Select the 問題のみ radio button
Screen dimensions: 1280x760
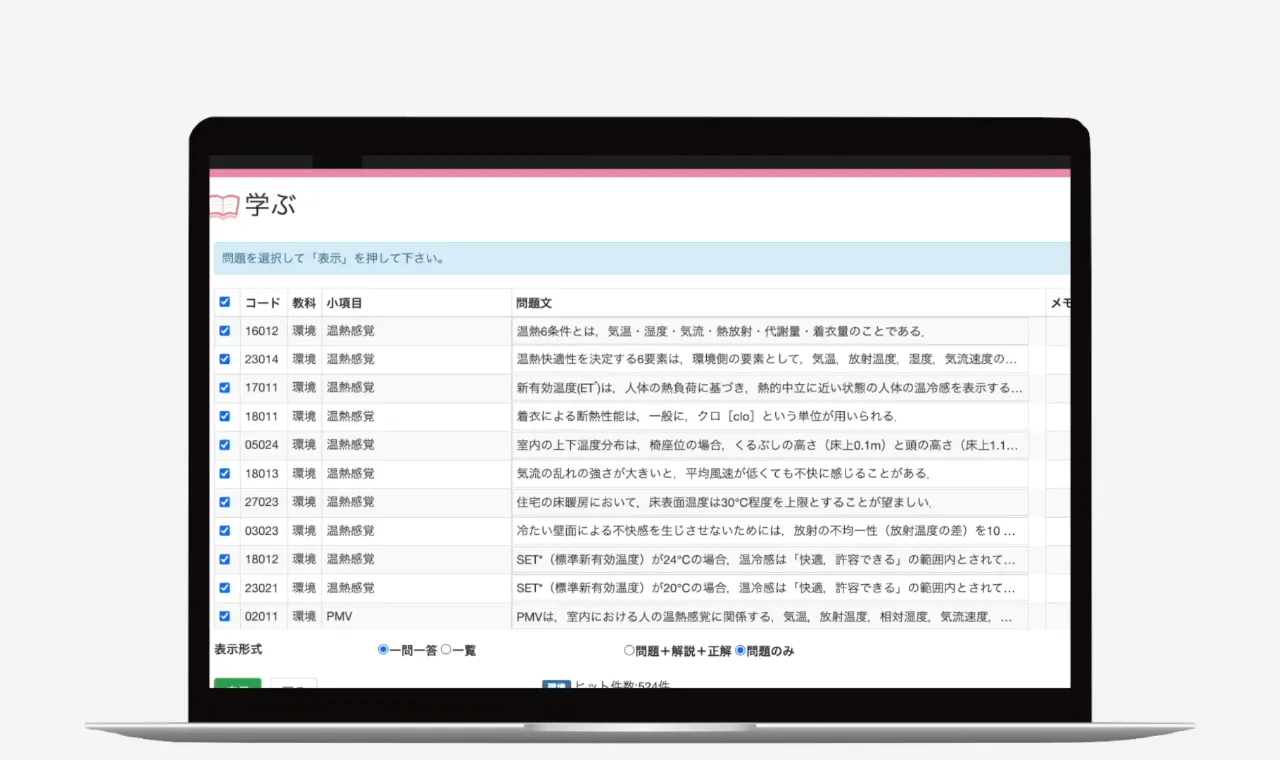coord(740,650)
